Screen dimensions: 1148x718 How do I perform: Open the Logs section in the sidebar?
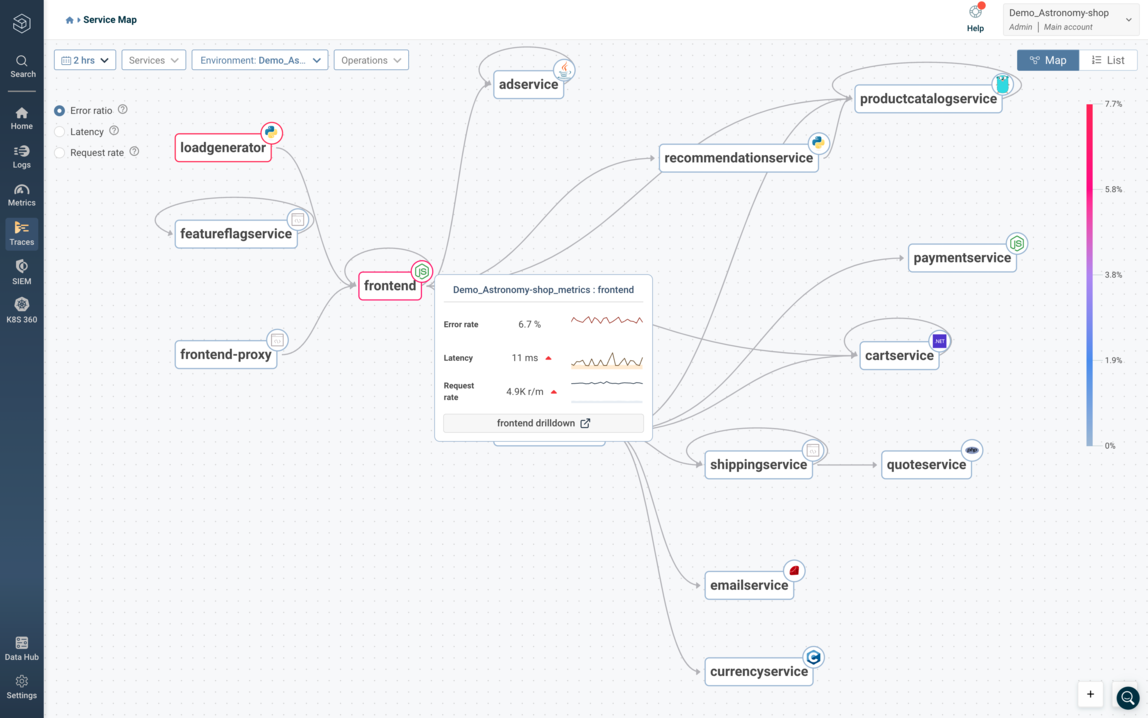pyautogui.click(x=21, y=155)
